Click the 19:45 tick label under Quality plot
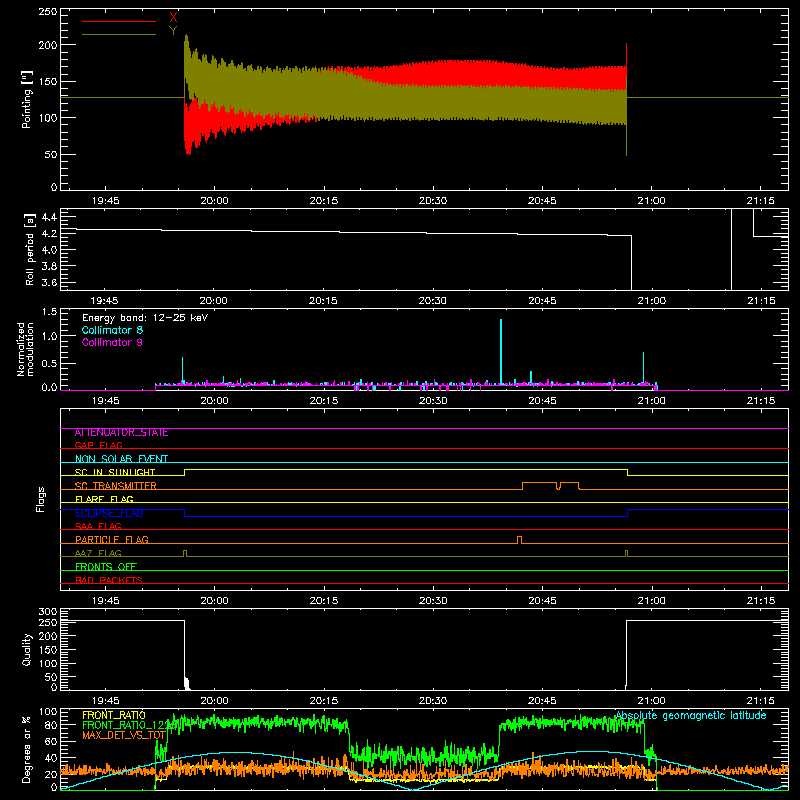The height and width of the screenshot is (800, 800). click(105, 701)
